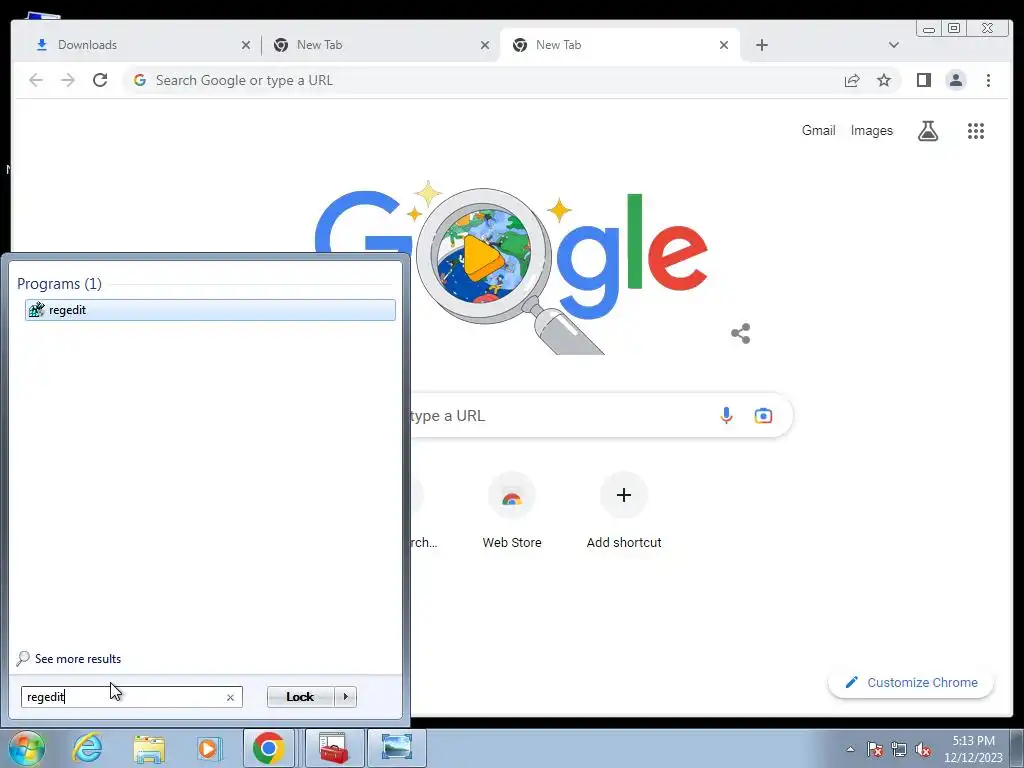Screen dimensions: 1024x768
Task: Go back with the back arrow
Action: coord(36,80)
